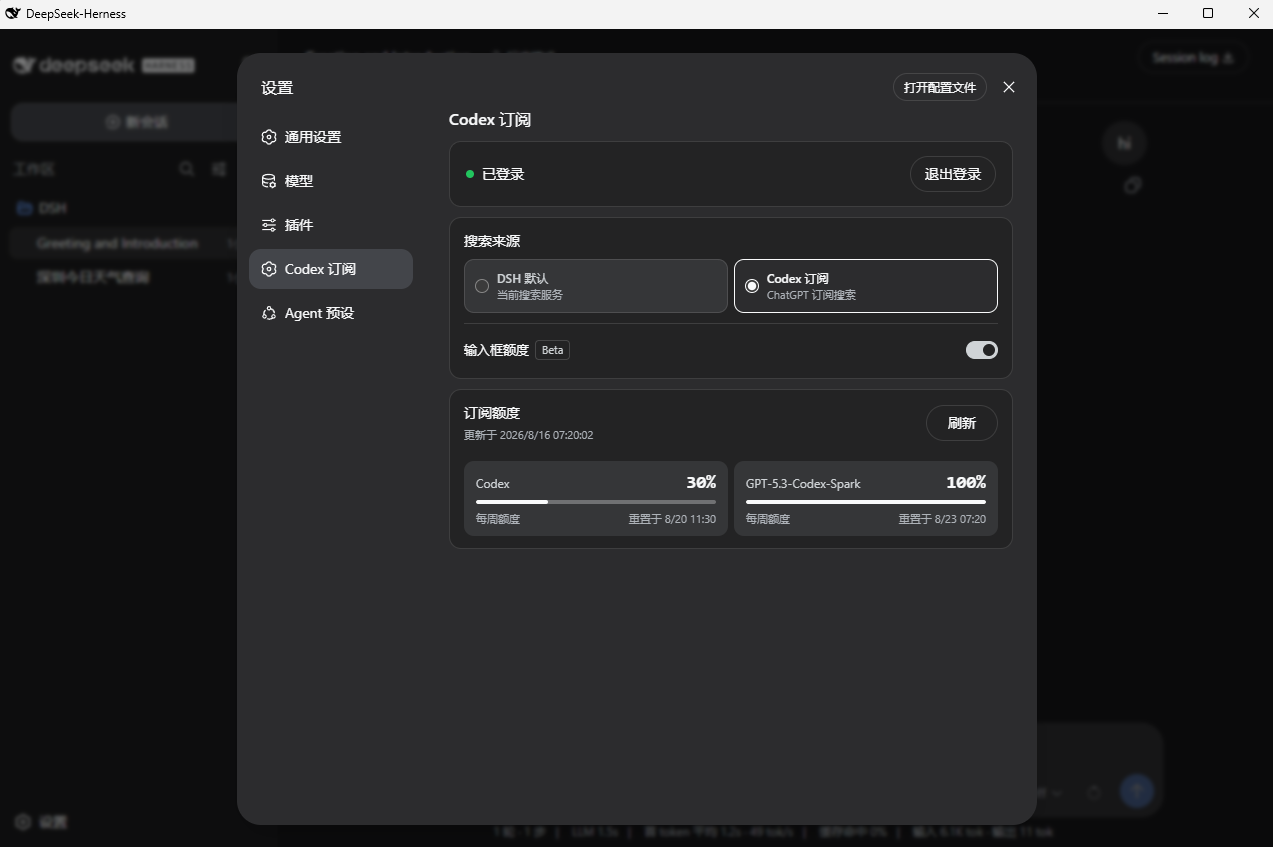This screenshot has width=1273, height=847.
Task: Click the 30% Codex quota value
Action: tap(701, 483)
